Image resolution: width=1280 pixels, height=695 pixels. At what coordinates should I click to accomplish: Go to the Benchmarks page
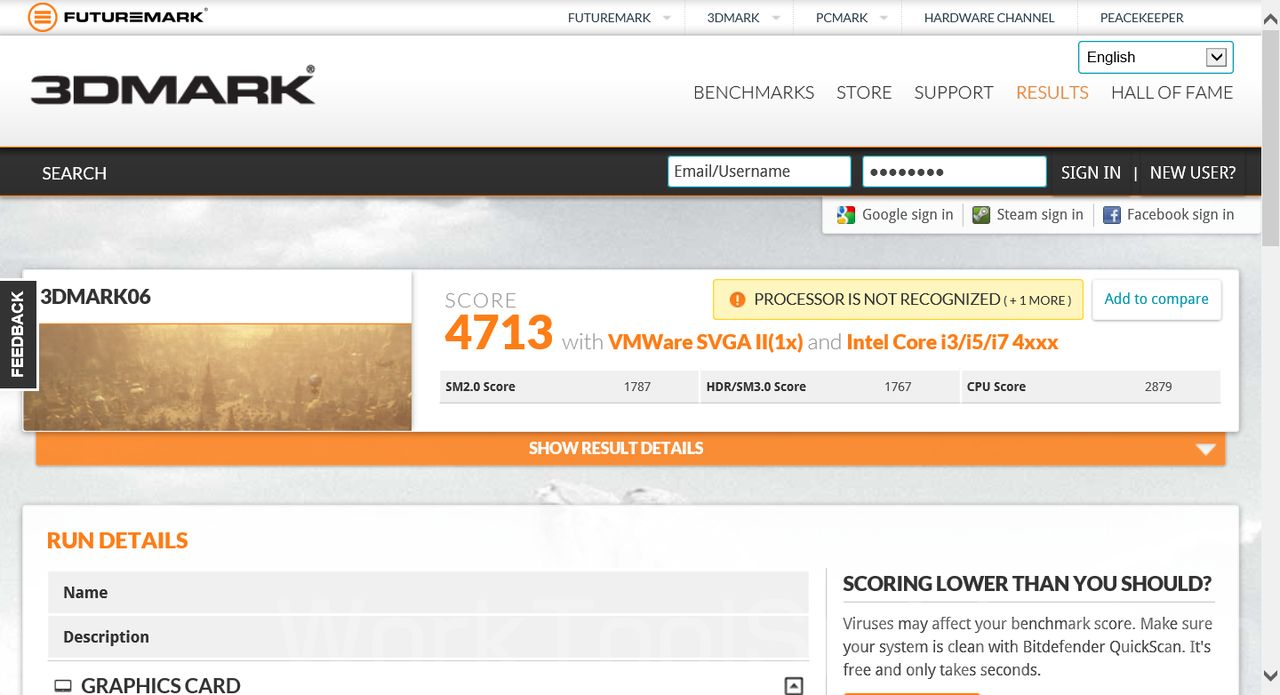point(754,92)
